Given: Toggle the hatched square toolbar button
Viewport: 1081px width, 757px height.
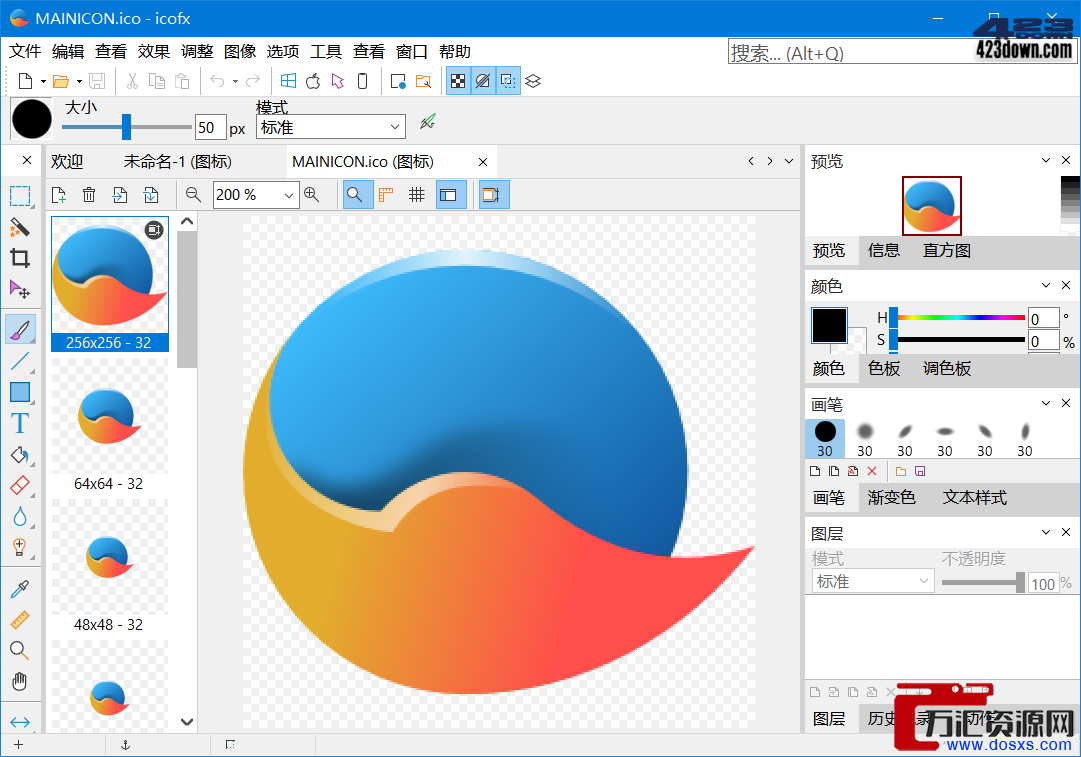Looking at the screenshot, I should click(x=483, y=81).
